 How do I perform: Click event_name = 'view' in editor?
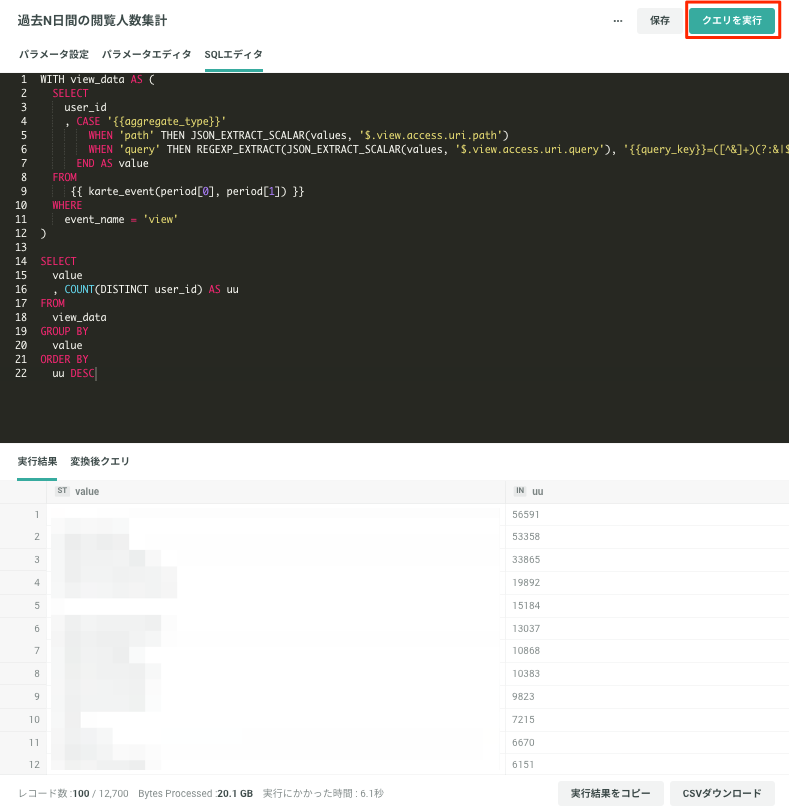(121, 219)
